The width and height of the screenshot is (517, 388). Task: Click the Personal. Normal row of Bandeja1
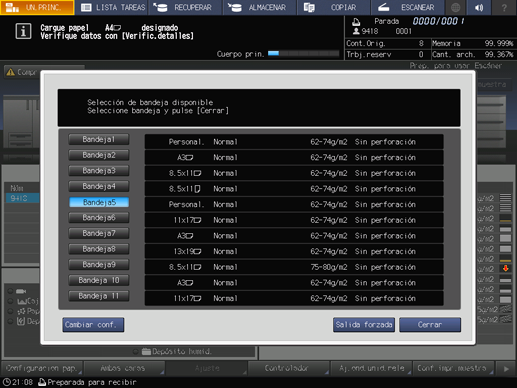tap(294, 142)
